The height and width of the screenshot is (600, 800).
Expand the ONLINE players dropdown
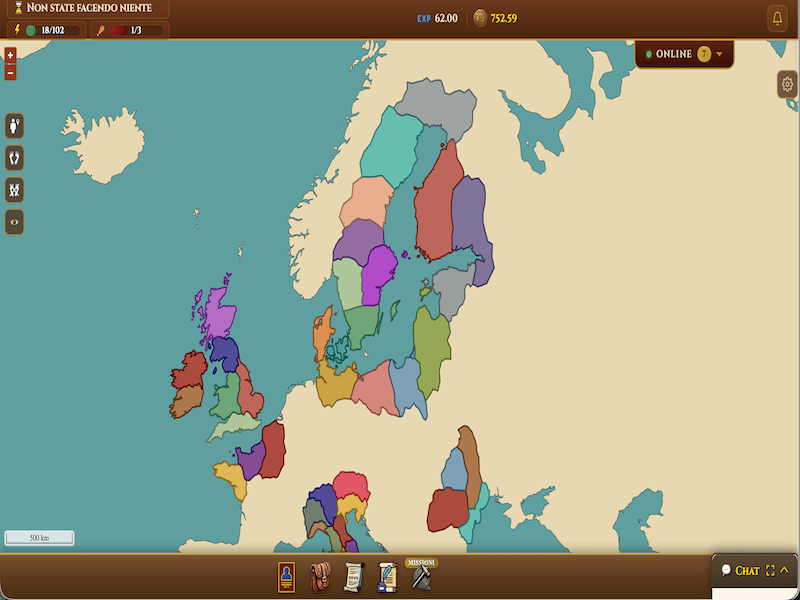coord(719,53)
